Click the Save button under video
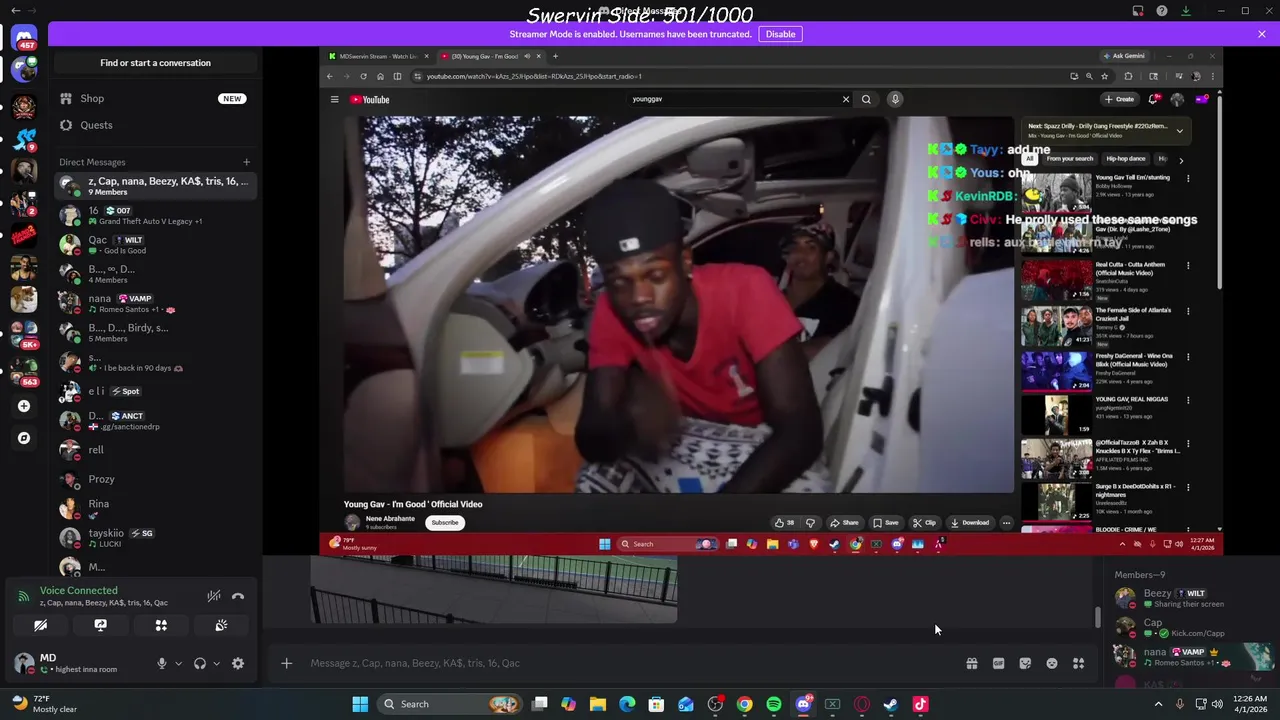1280x720 pixels. [x=886, y=522]
